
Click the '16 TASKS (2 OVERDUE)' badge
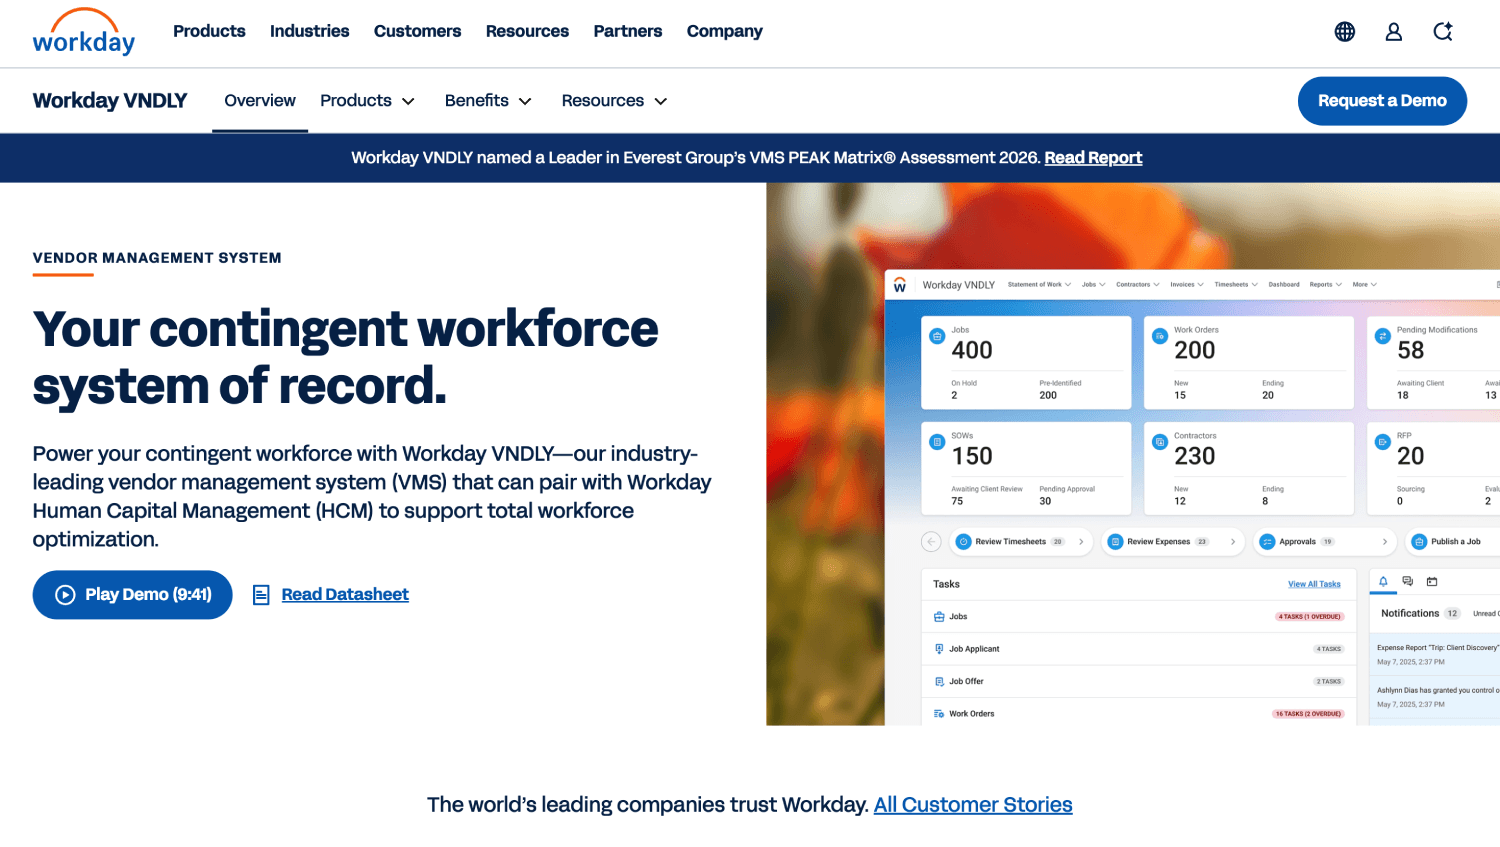1309,714
